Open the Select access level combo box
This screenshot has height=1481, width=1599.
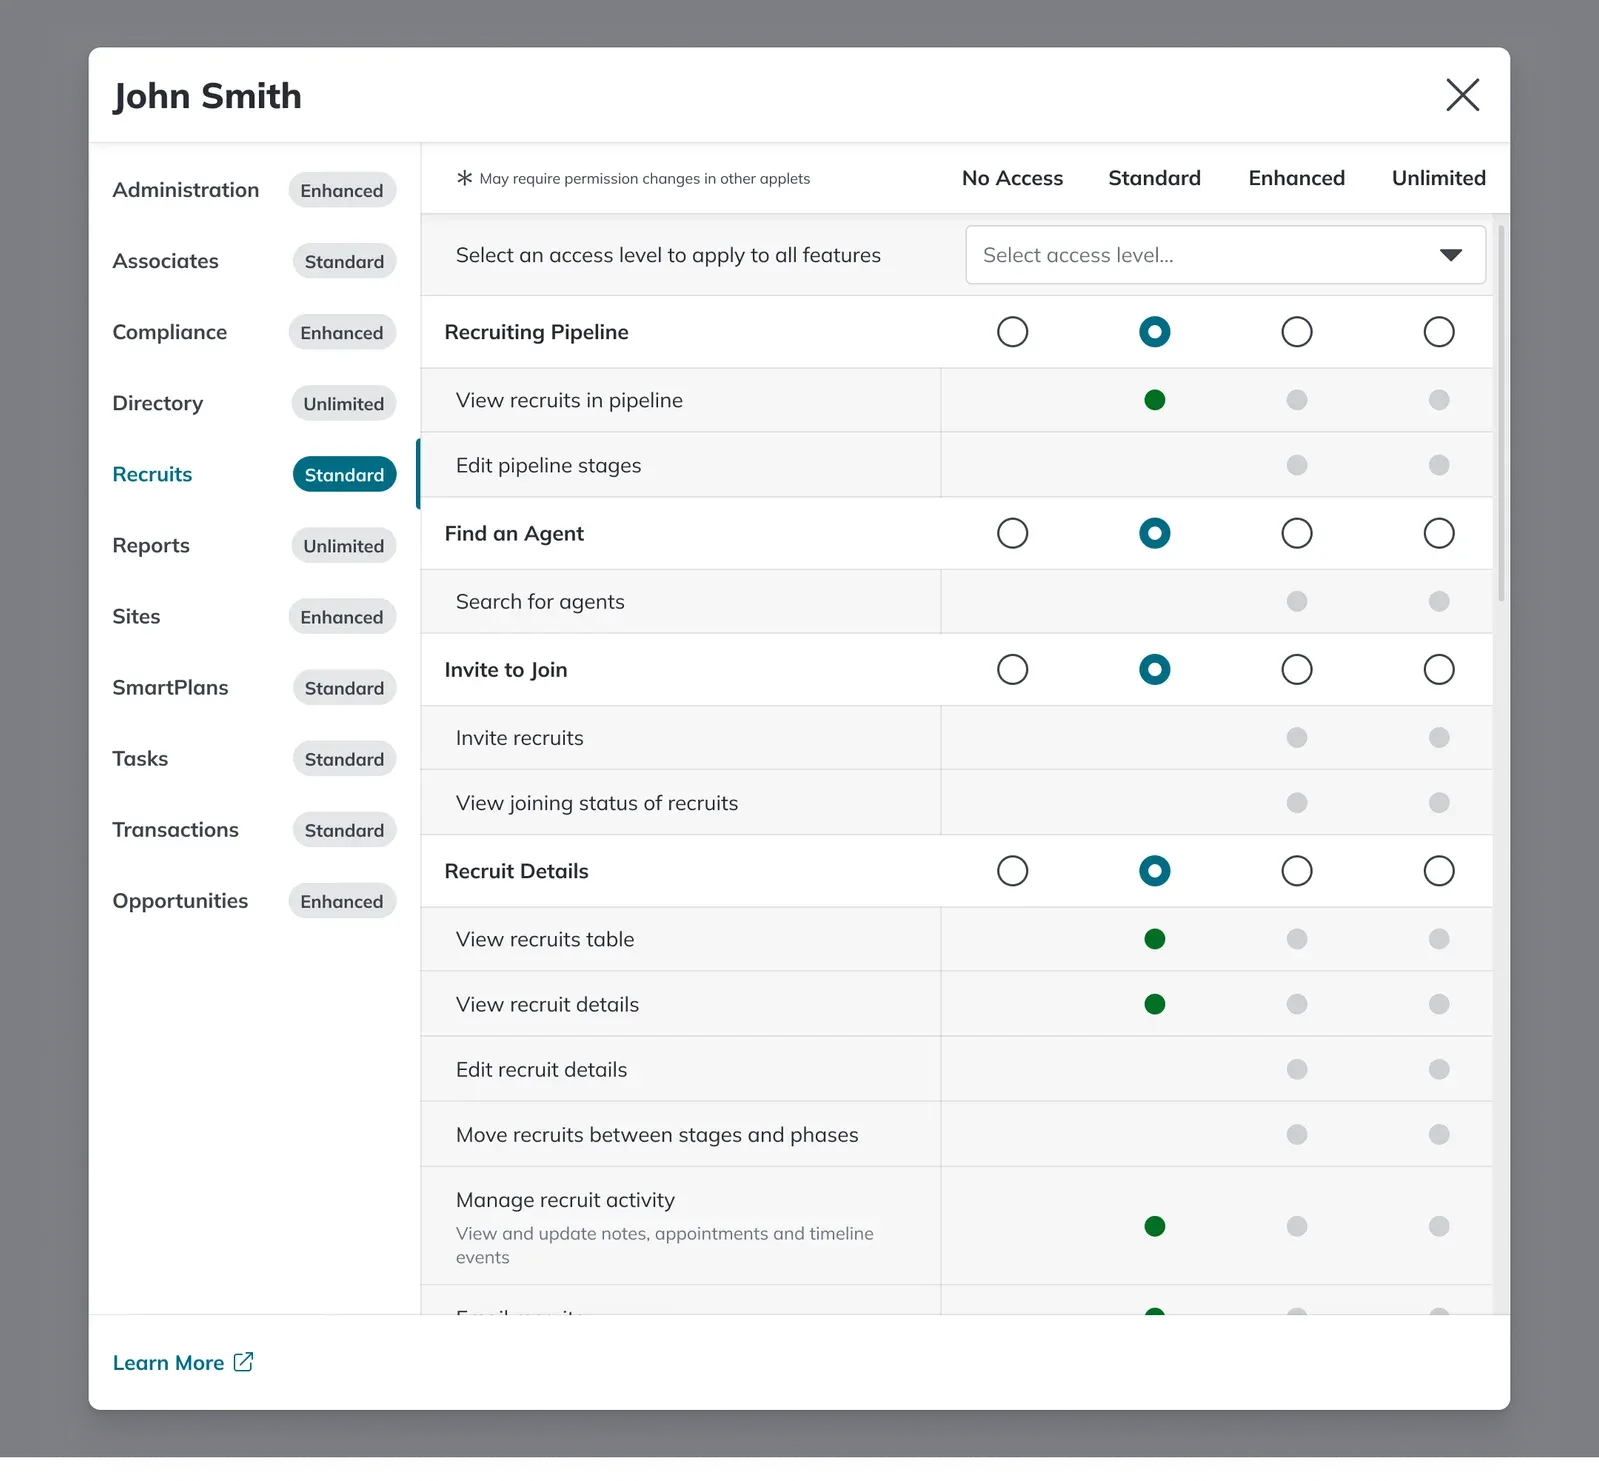[x=1225, y=255]
